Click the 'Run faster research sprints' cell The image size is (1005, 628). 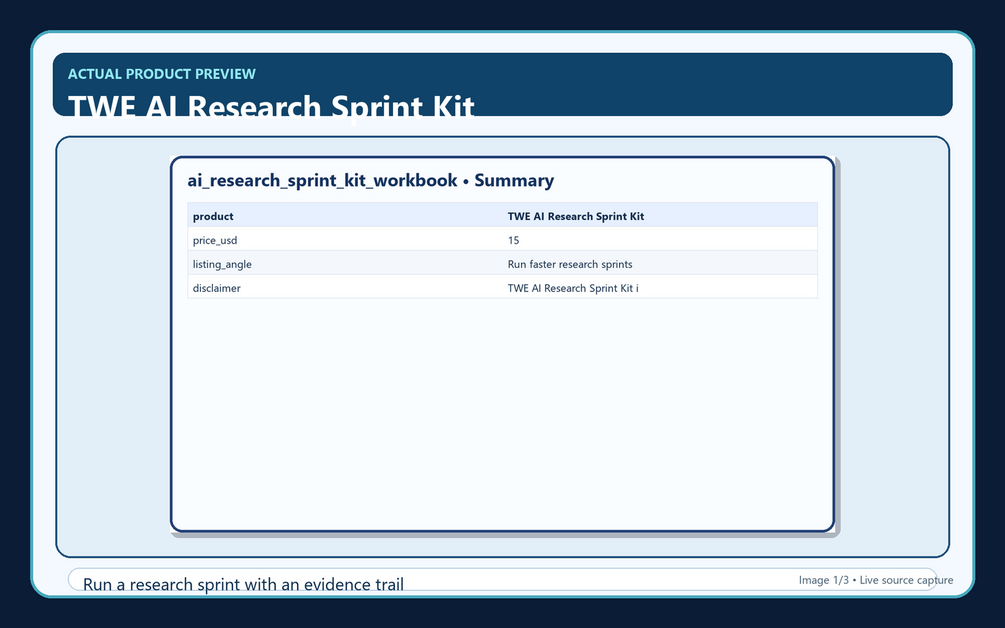tap(660, 264)
